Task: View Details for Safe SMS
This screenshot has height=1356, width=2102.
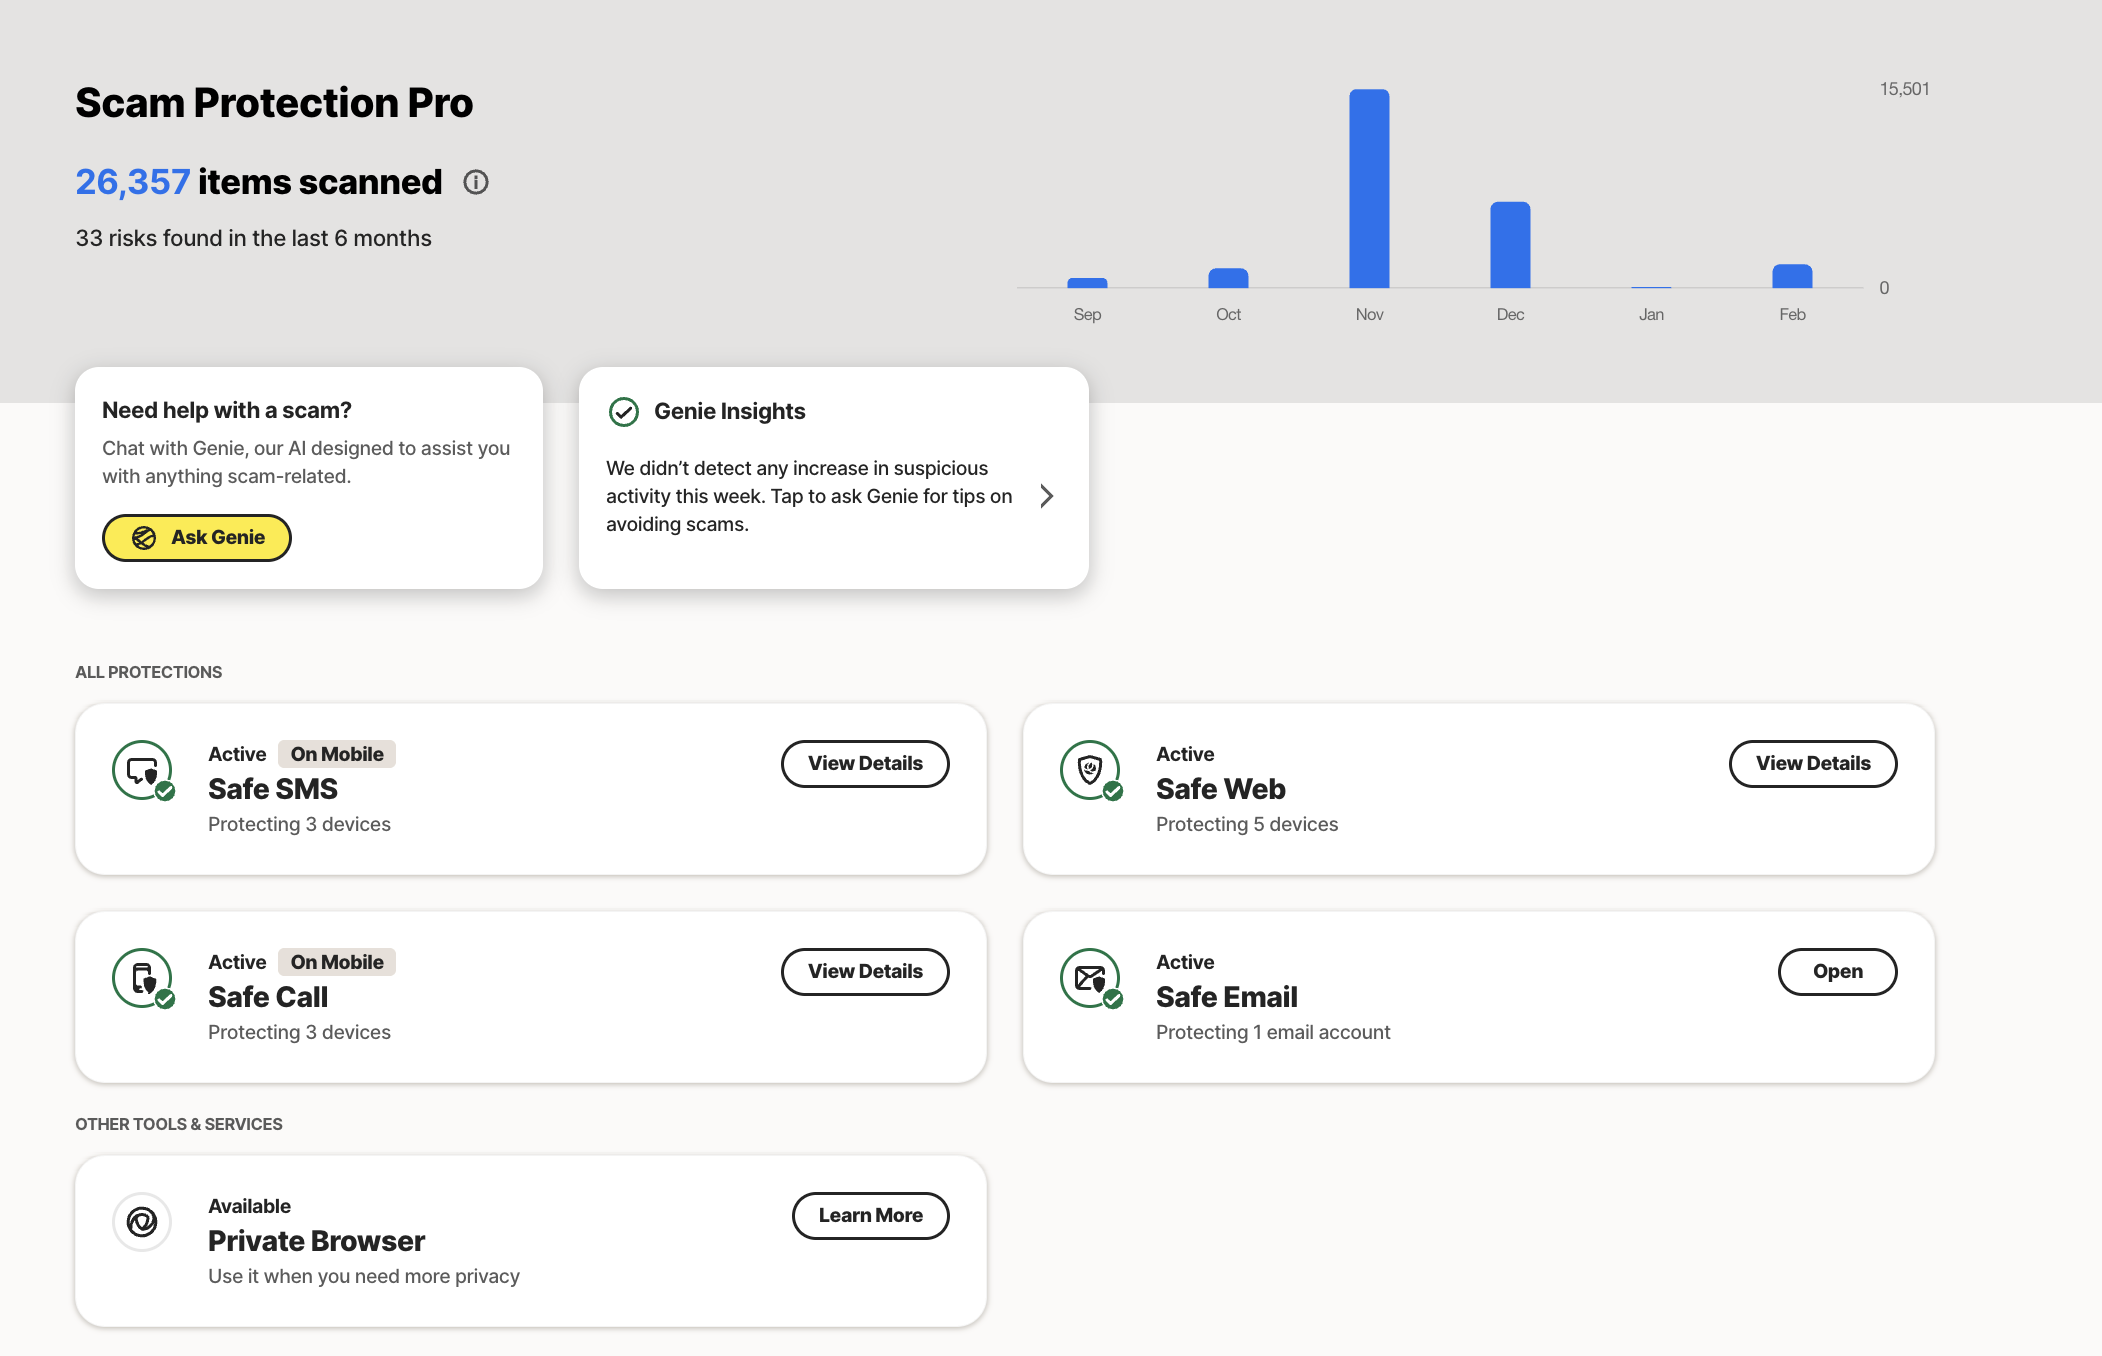Action: pos(865,764)
